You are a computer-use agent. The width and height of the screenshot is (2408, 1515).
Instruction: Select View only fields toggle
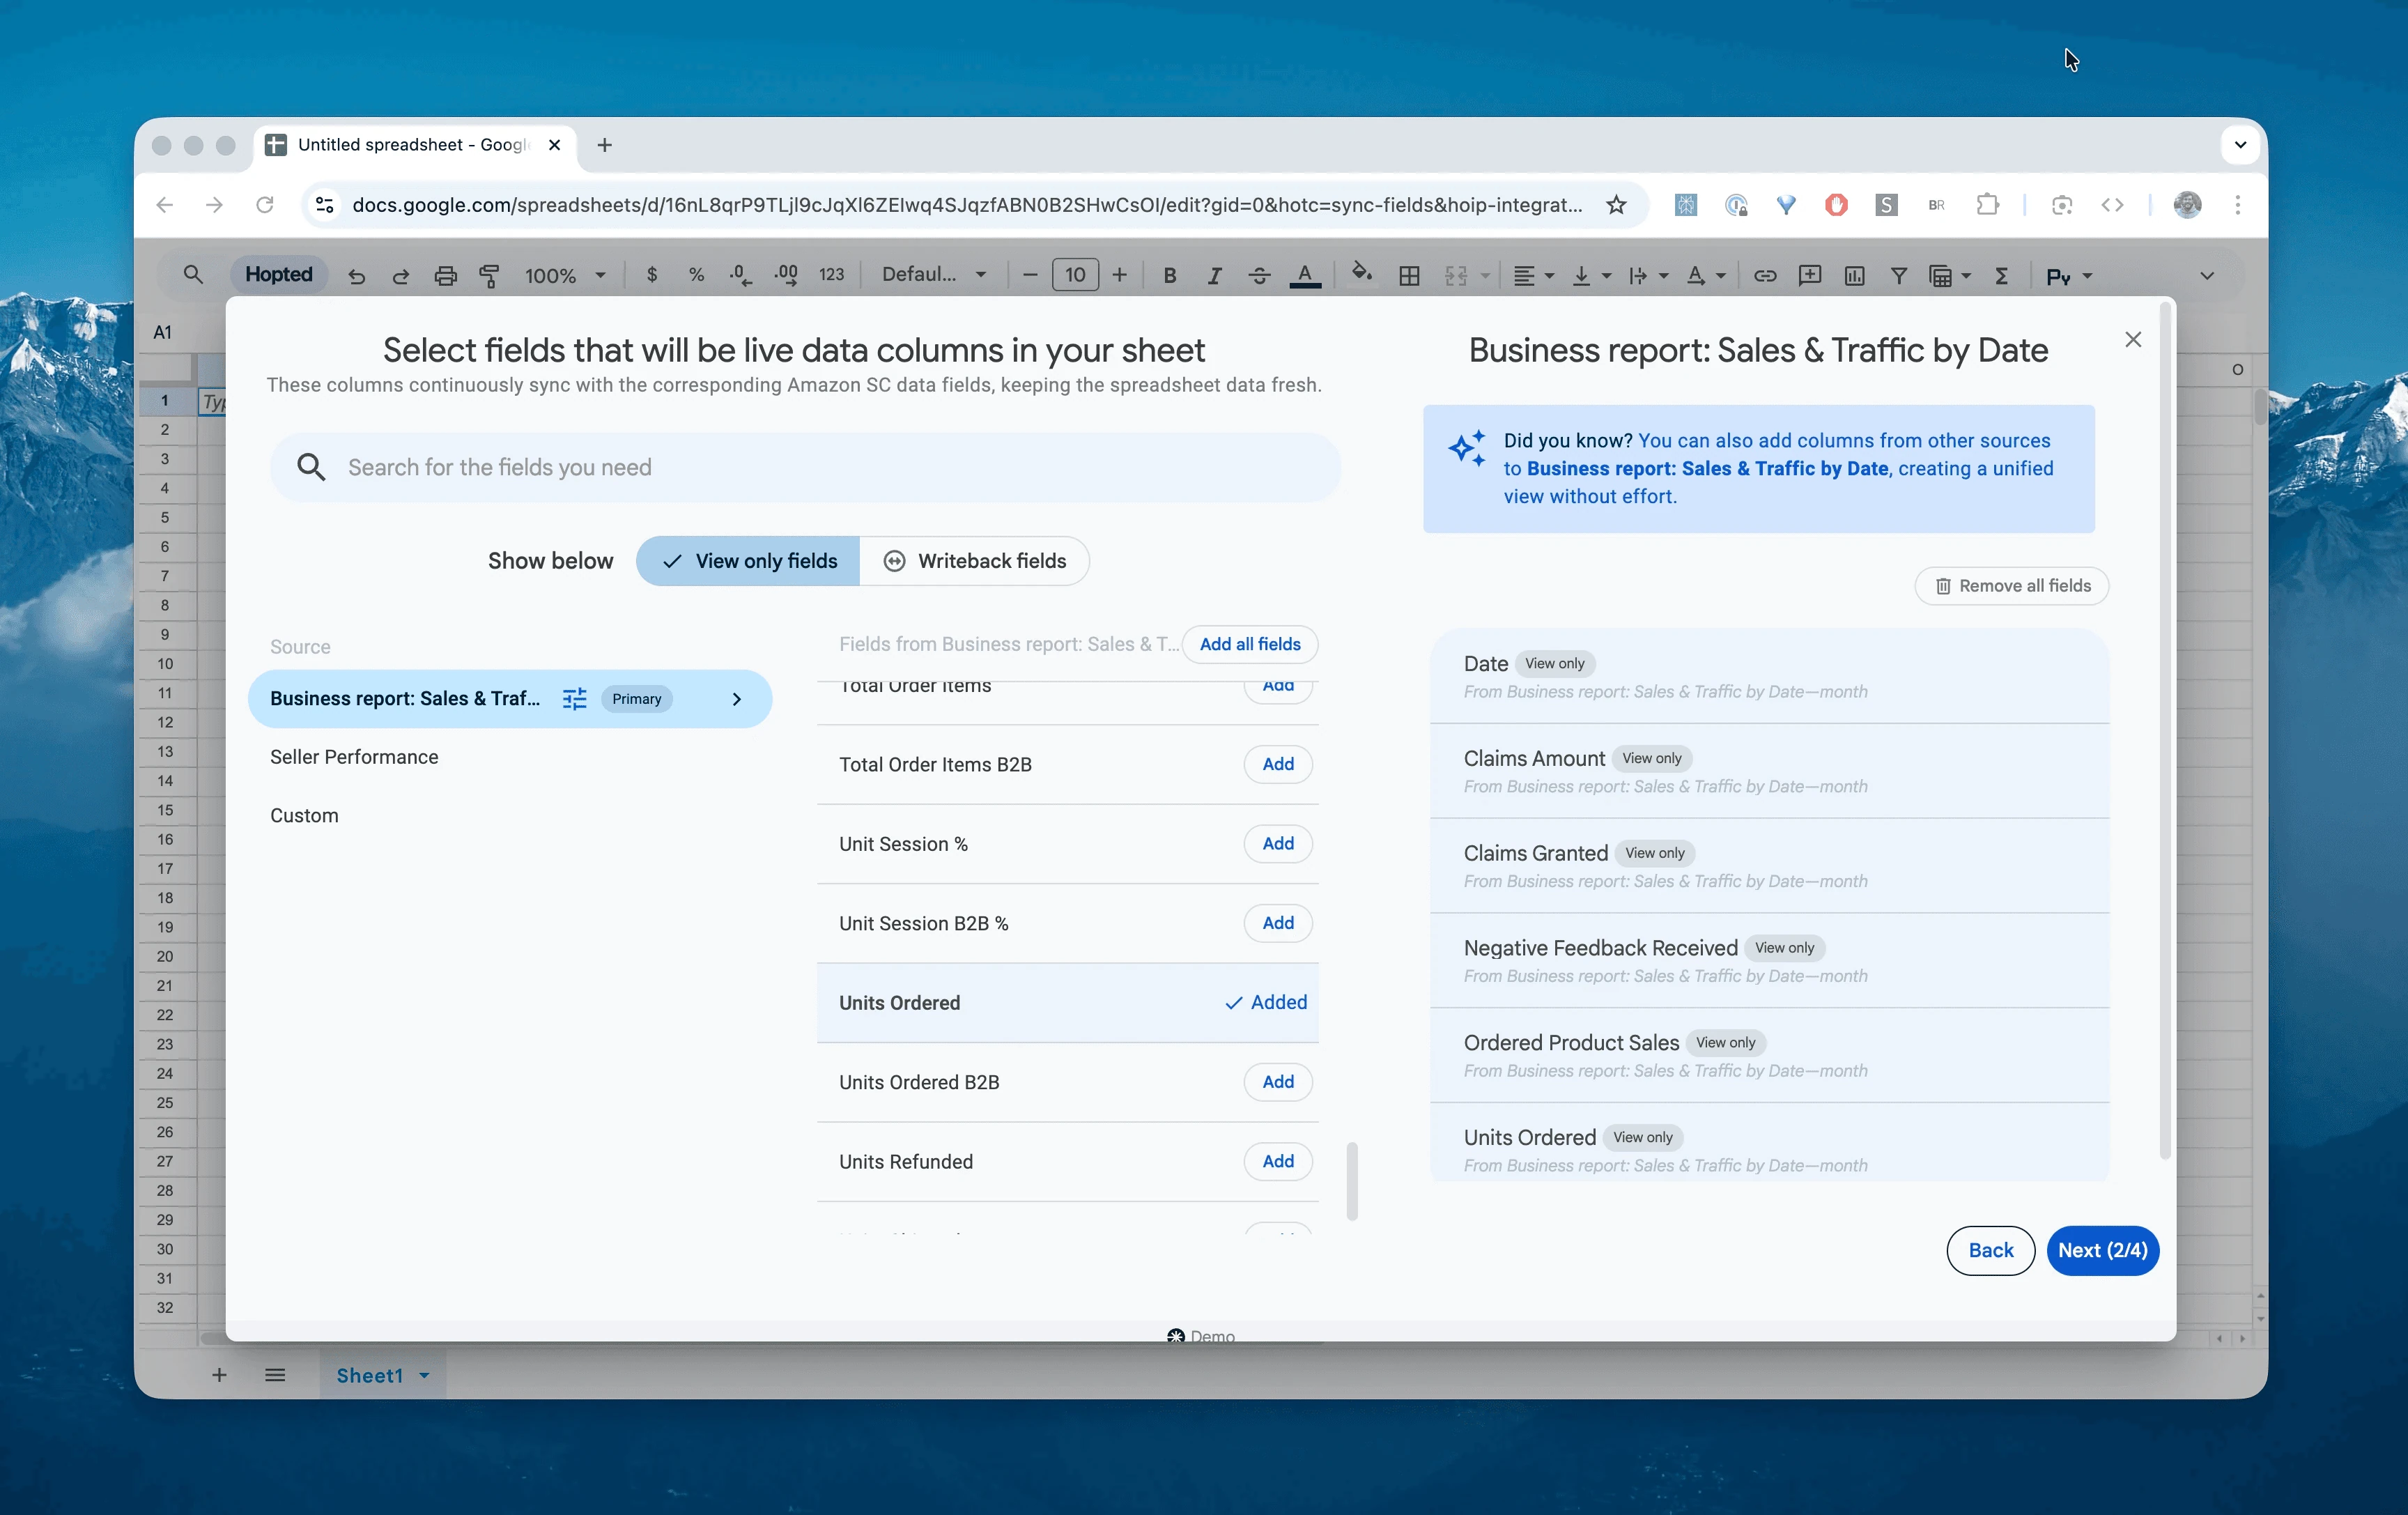[748, 561]
